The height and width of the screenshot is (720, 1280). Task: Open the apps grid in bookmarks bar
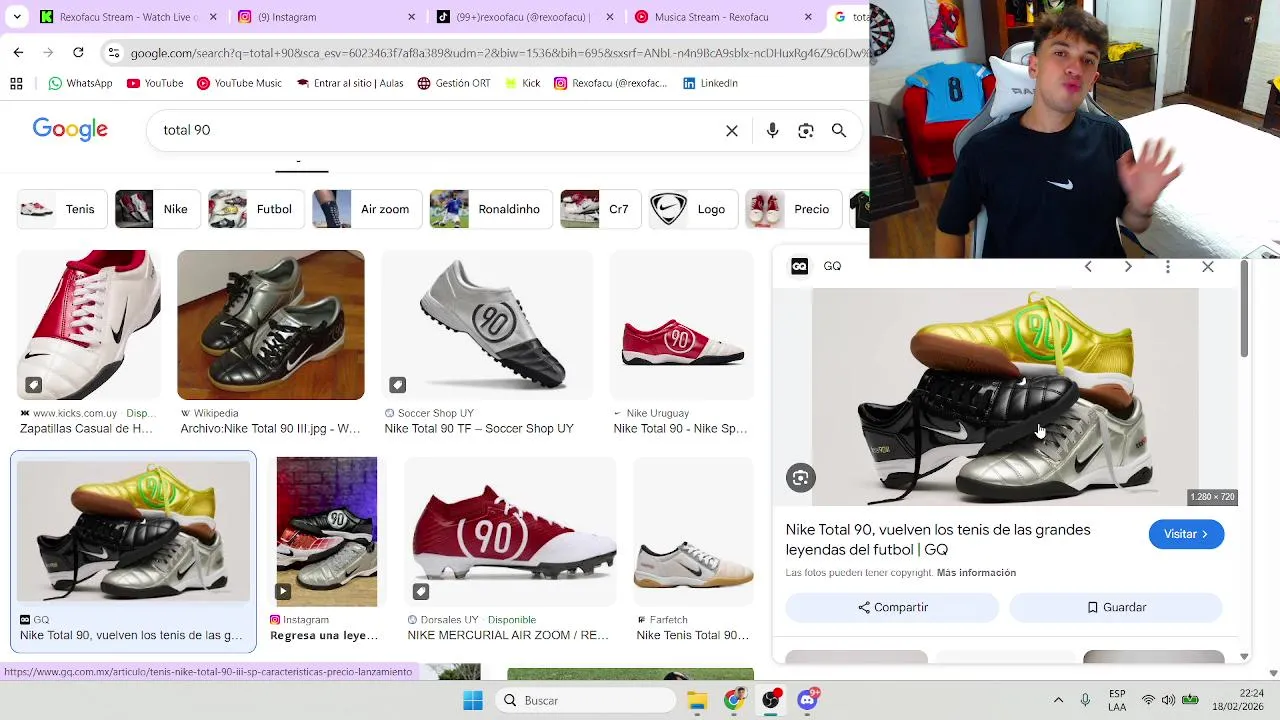tap(16, 83)
